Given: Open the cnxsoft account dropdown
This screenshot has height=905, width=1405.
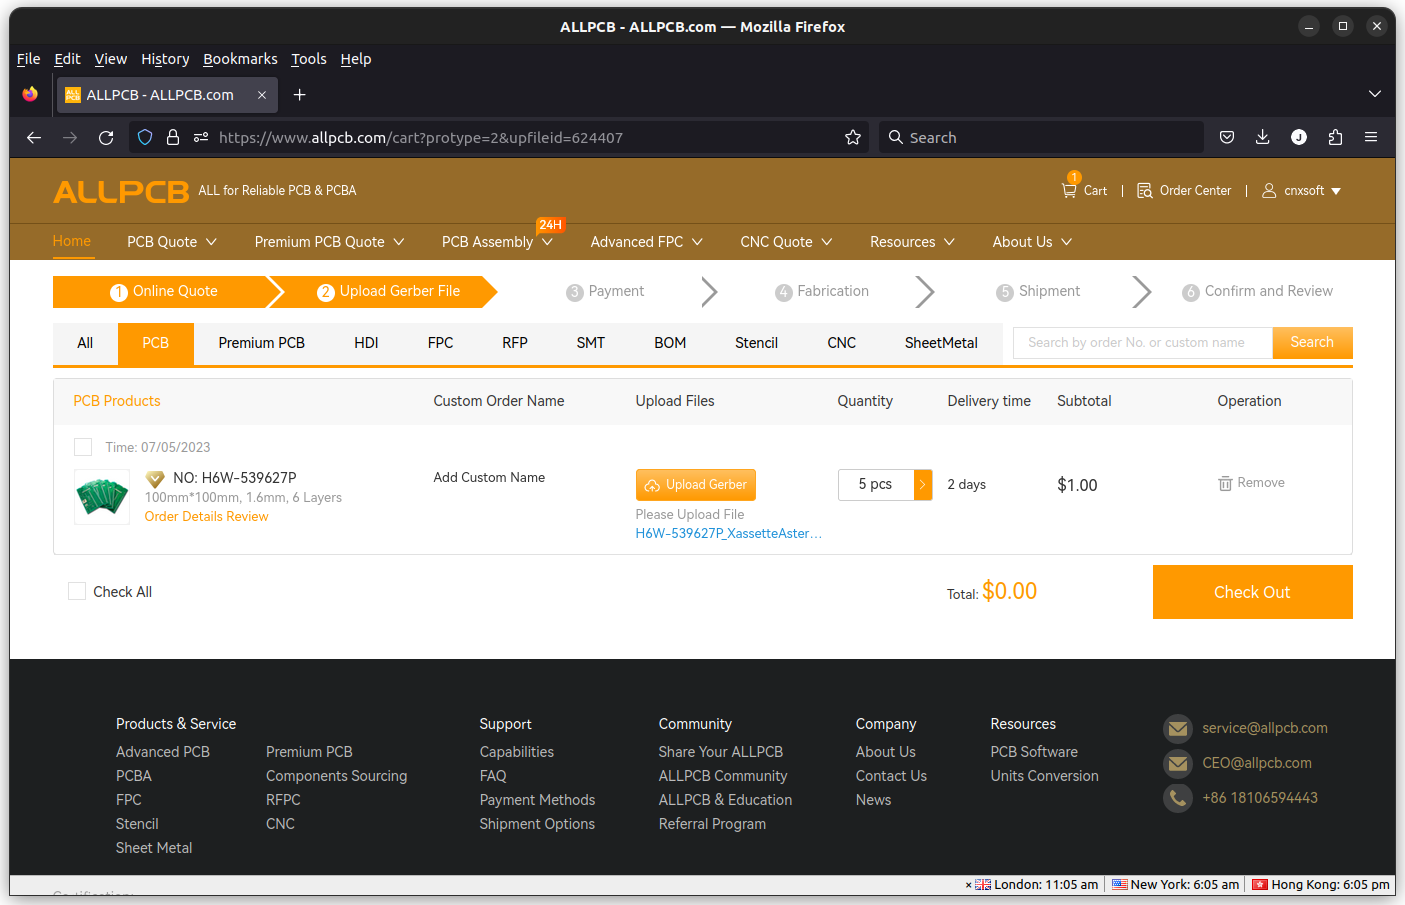Looking at the screenshot, I should pyautogui.click(x=1336, y=191).
